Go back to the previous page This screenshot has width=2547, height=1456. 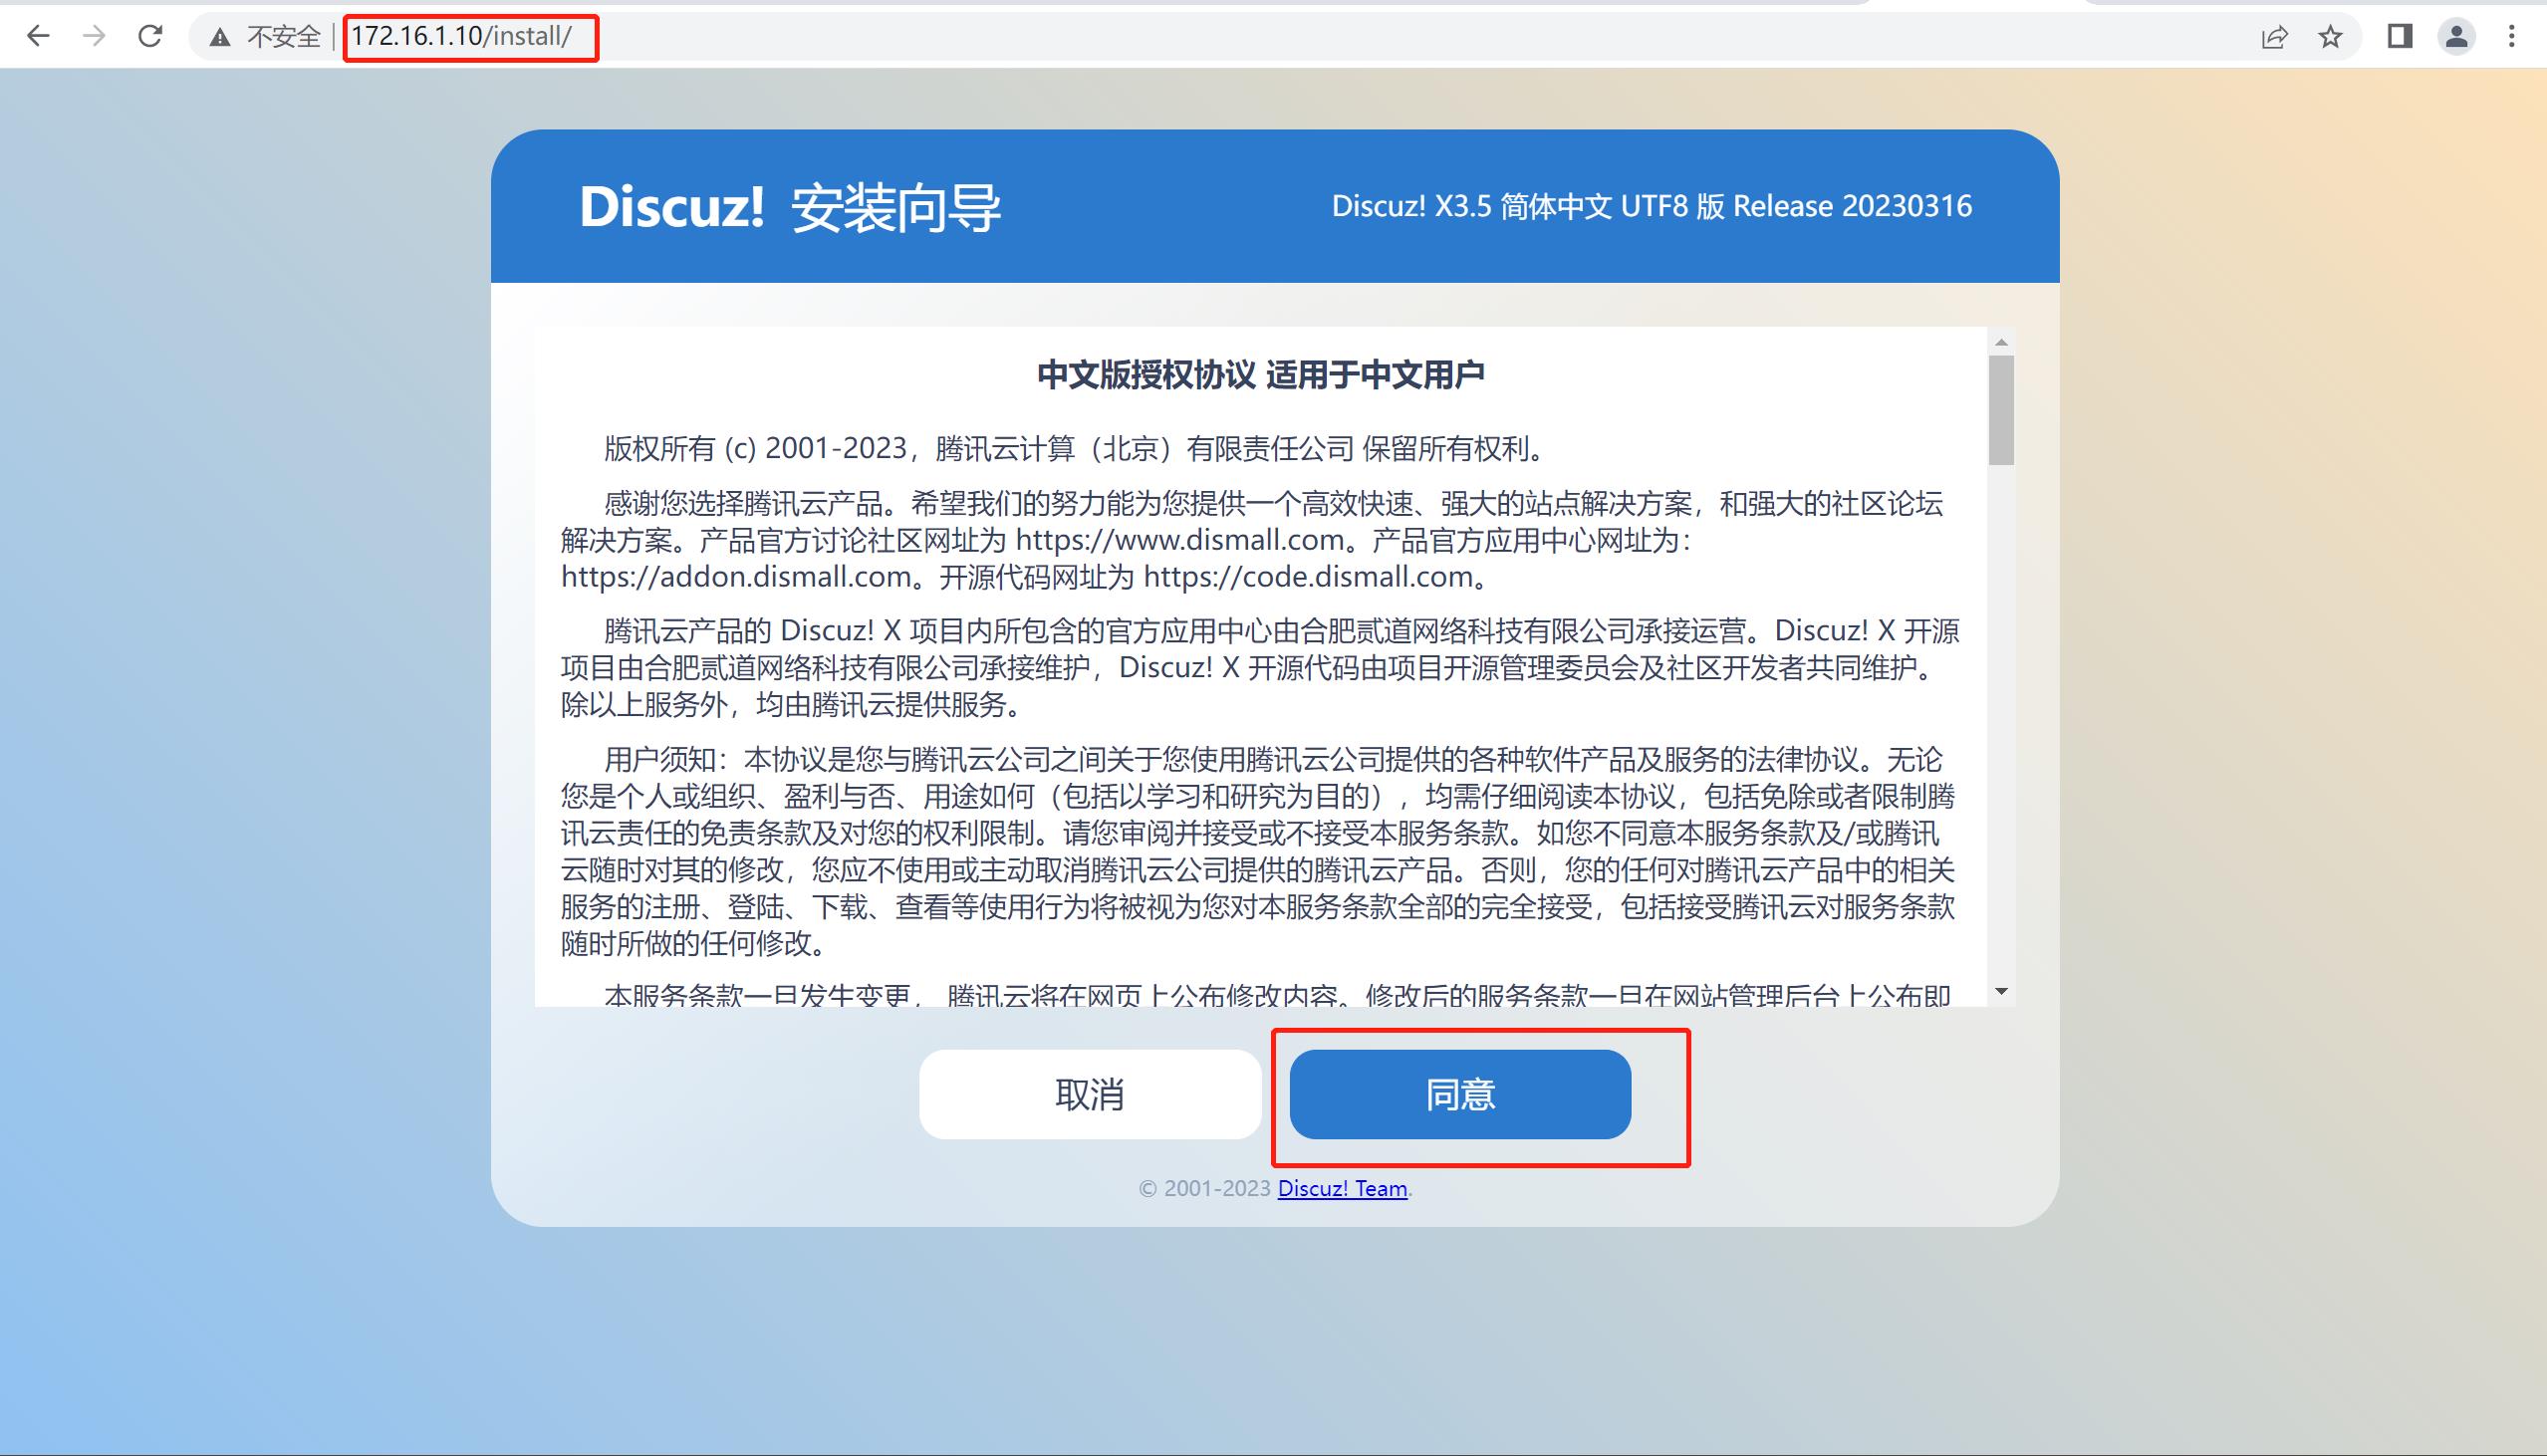[x=38, y=37]
